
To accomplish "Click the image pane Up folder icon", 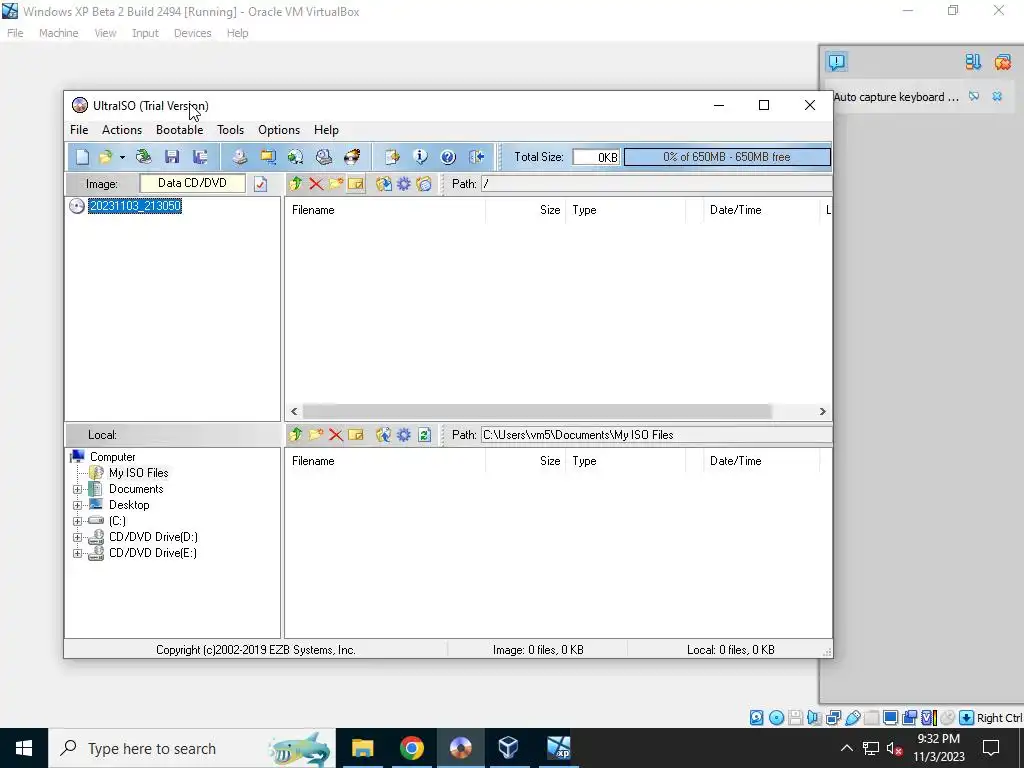I will pyautogui.click(x=296, y=184).
